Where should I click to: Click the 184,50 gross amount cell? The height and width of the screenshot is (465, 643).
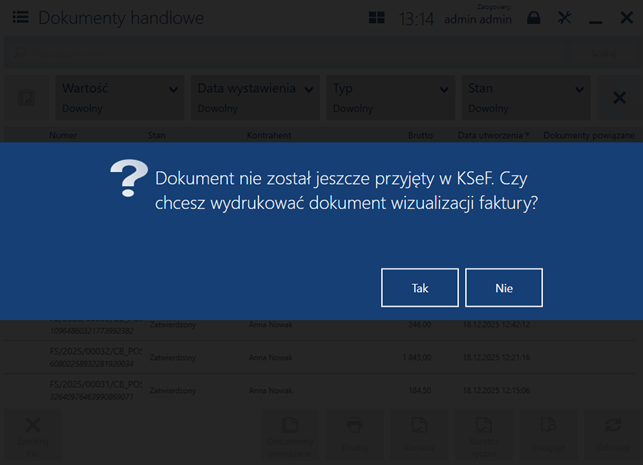[420, 390]
